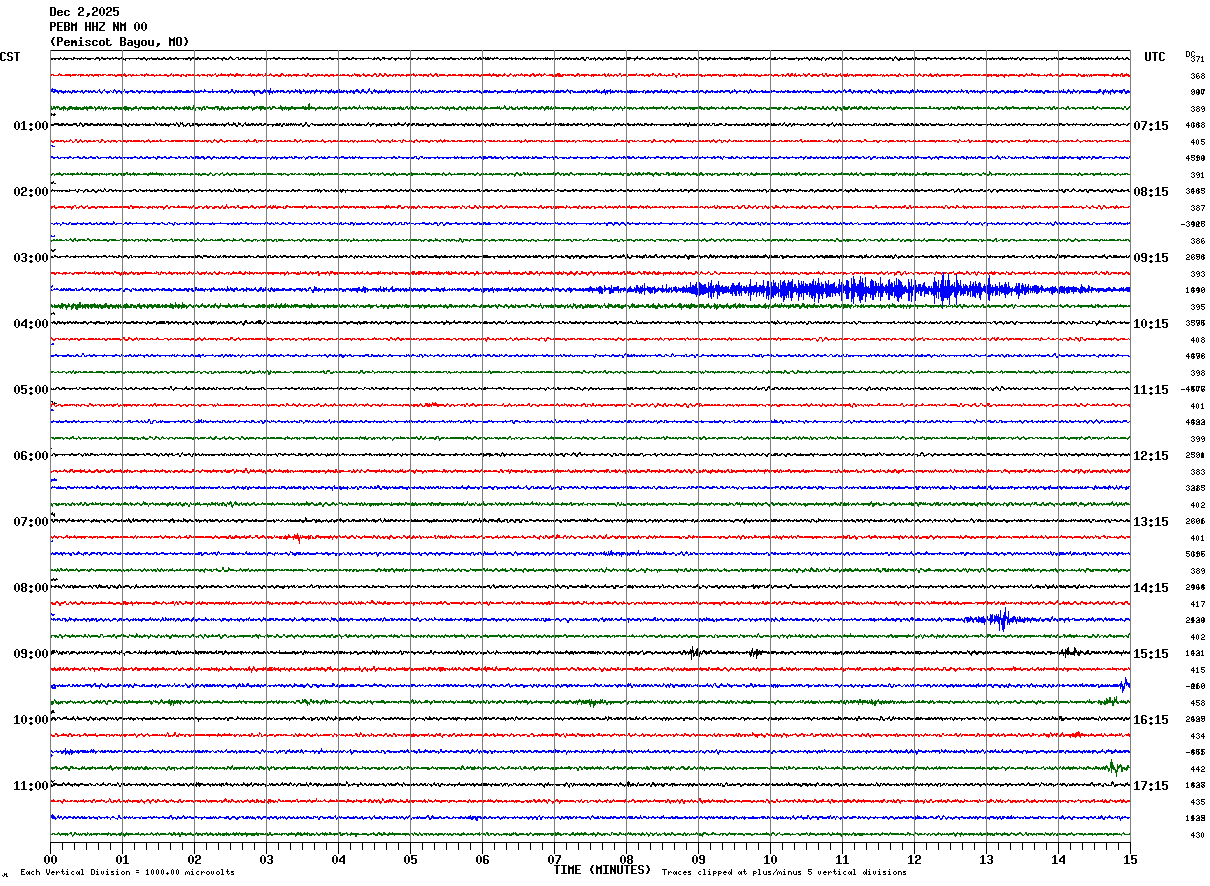1210x886 pixels.
Task: Click minute 10 on the time axis
Action: (x=770, y=859)
